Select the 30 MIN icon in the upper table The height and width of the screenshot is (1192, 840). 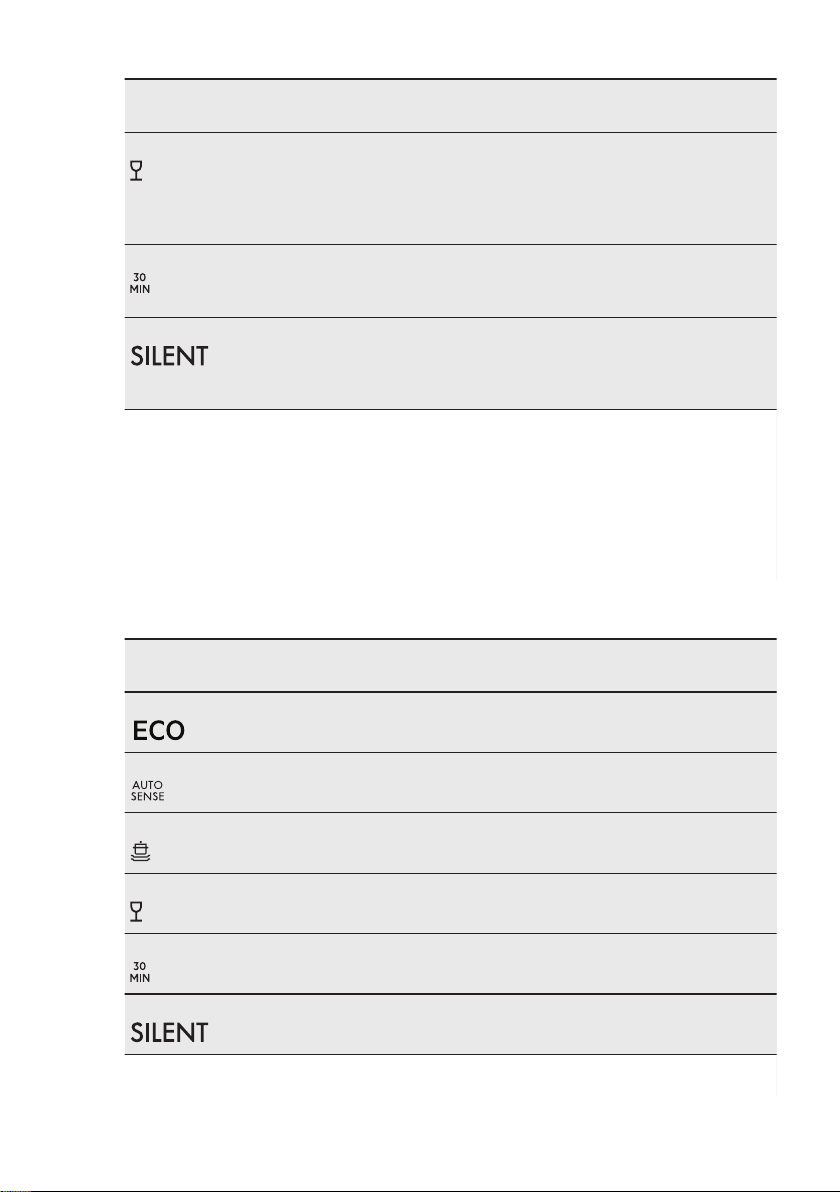point(140,284)
